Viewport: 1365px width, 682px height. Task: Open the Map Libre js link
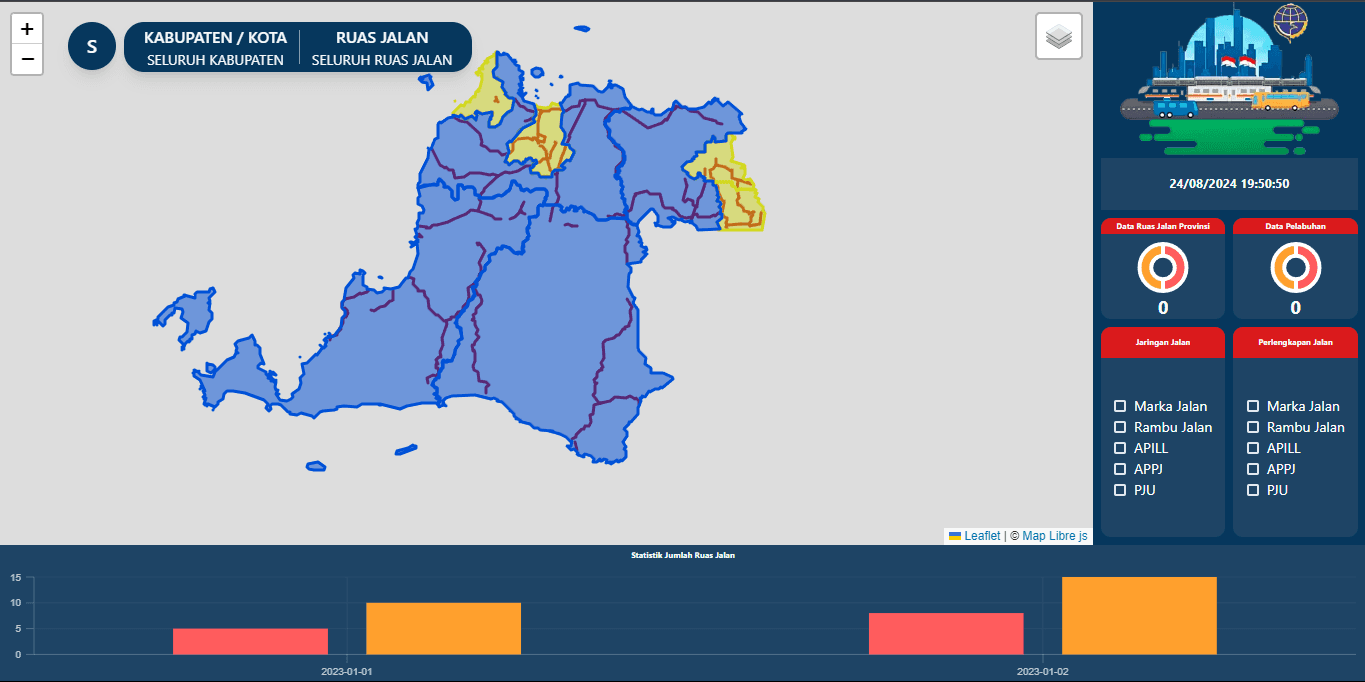point(1055,536)
